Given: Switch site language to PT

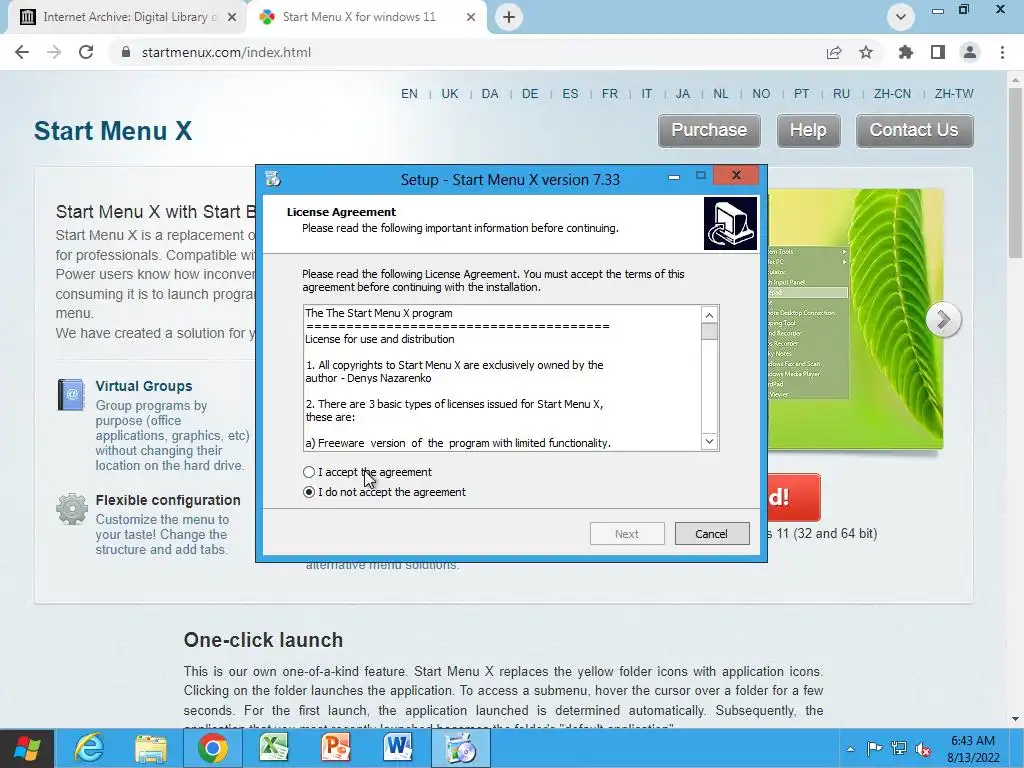Looking at the screenshot, I should click(x=801, y=94).
